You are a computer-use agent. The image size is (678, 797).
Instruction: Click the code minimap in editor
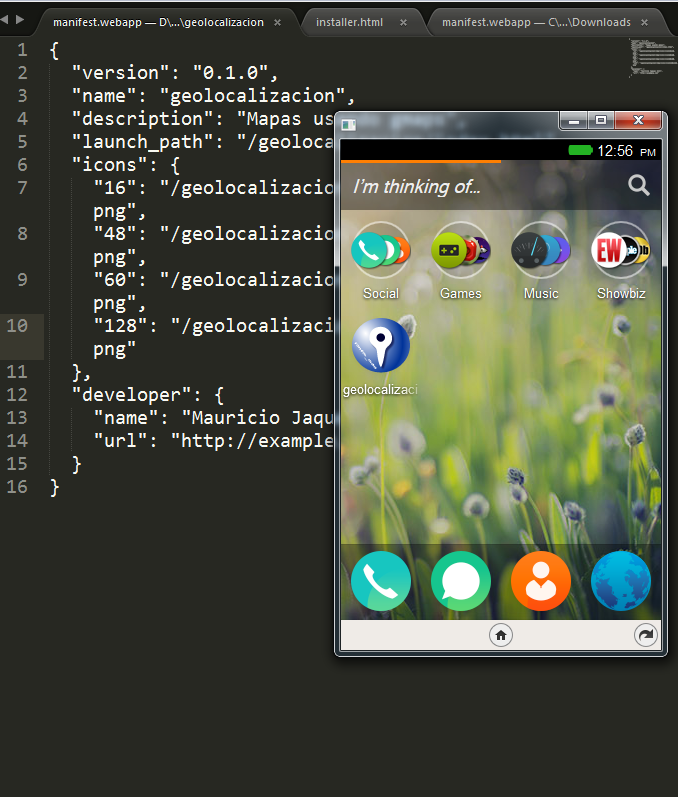[652, 58]
